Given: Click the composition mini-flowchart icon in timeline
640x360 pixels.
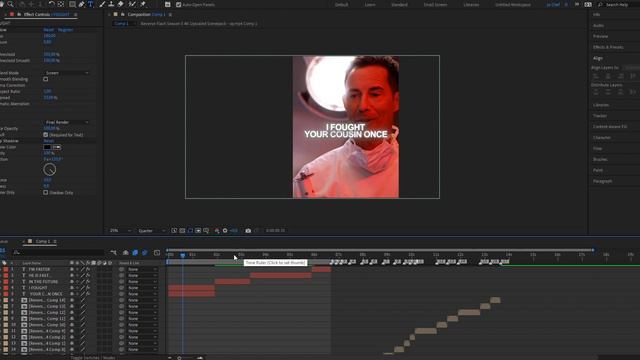Looking at the screenshot, I should pyautogui.click(x=113, y=253).
